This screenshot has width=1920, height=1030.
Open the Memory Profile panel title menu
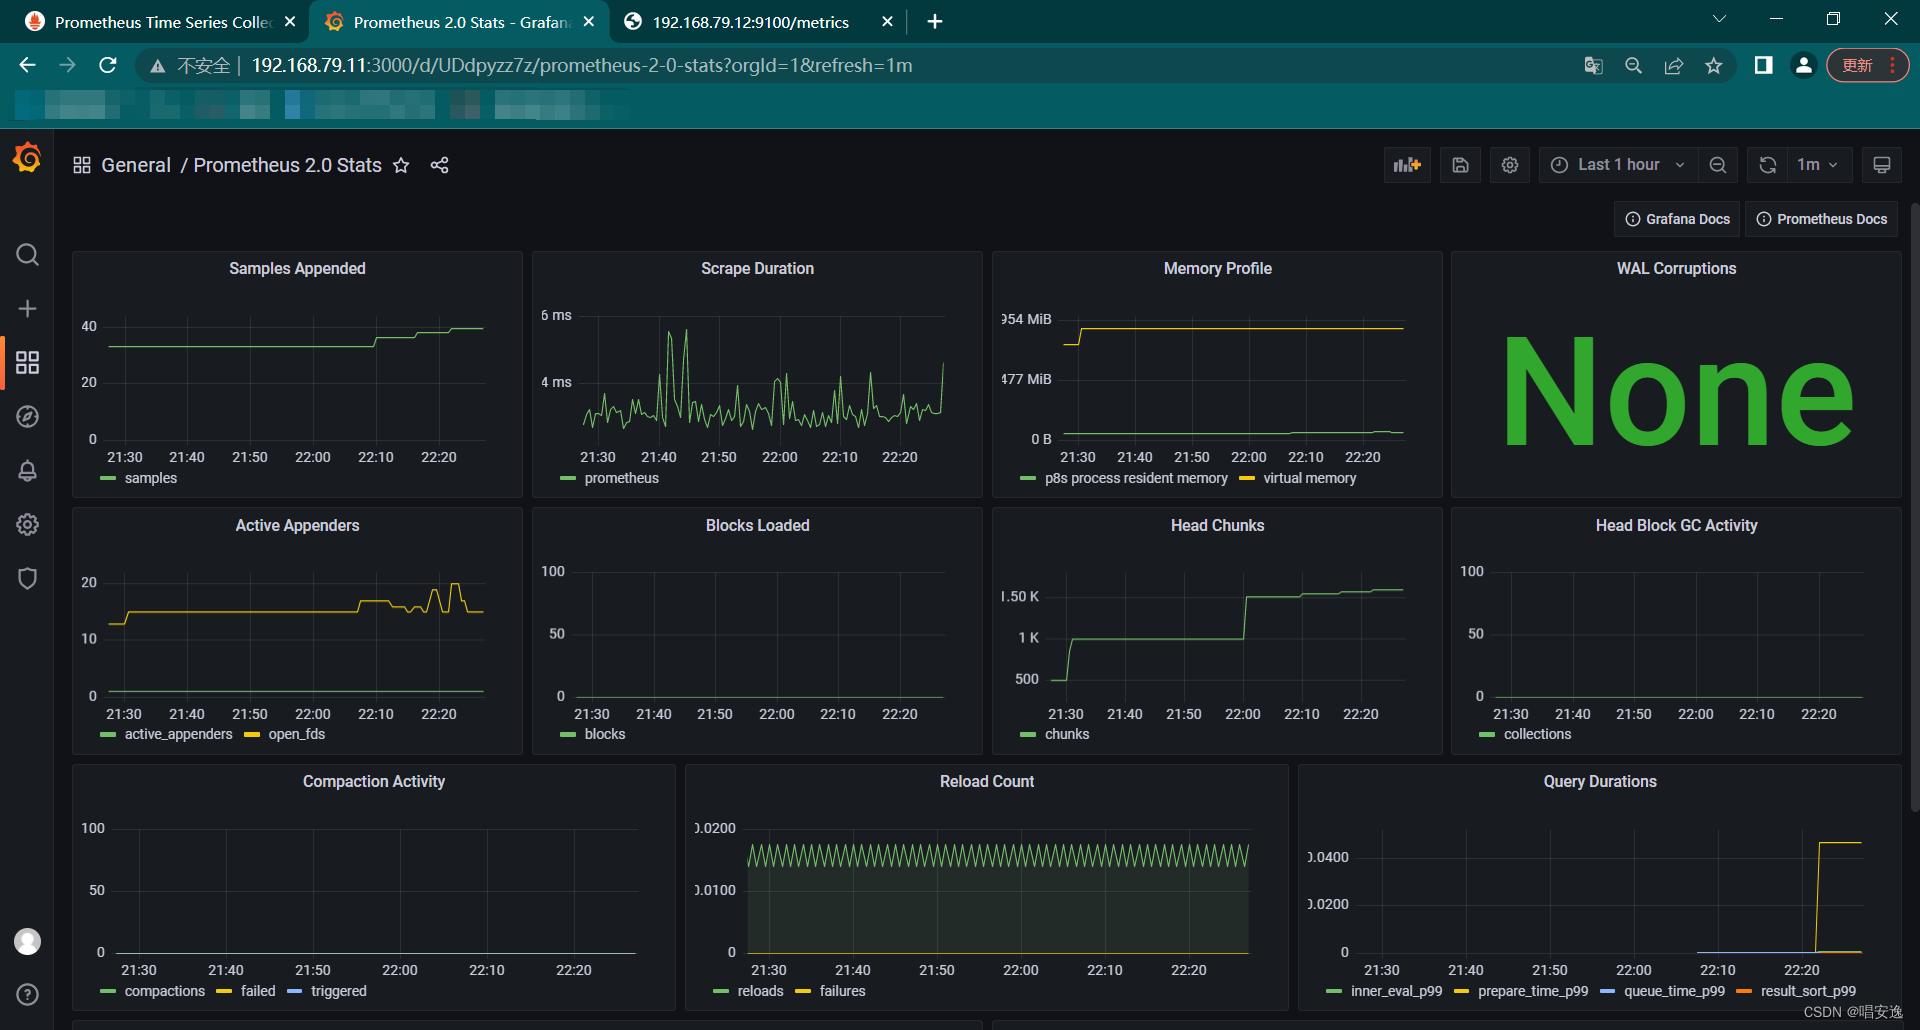tap(1217, 268)
